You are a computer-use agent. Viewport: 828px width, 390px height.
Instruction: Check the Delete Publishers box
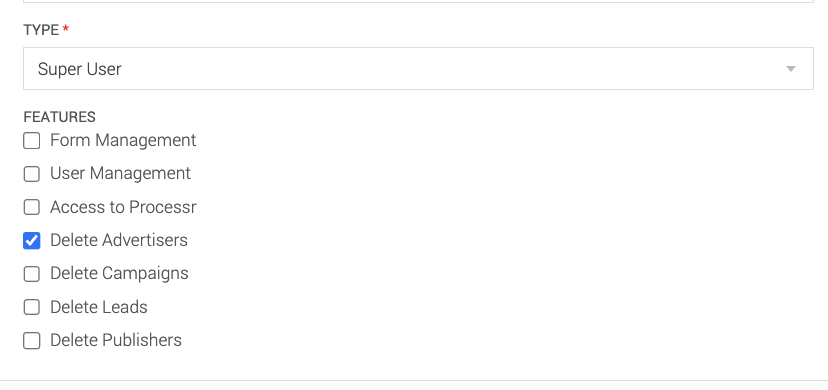point(32,341)
